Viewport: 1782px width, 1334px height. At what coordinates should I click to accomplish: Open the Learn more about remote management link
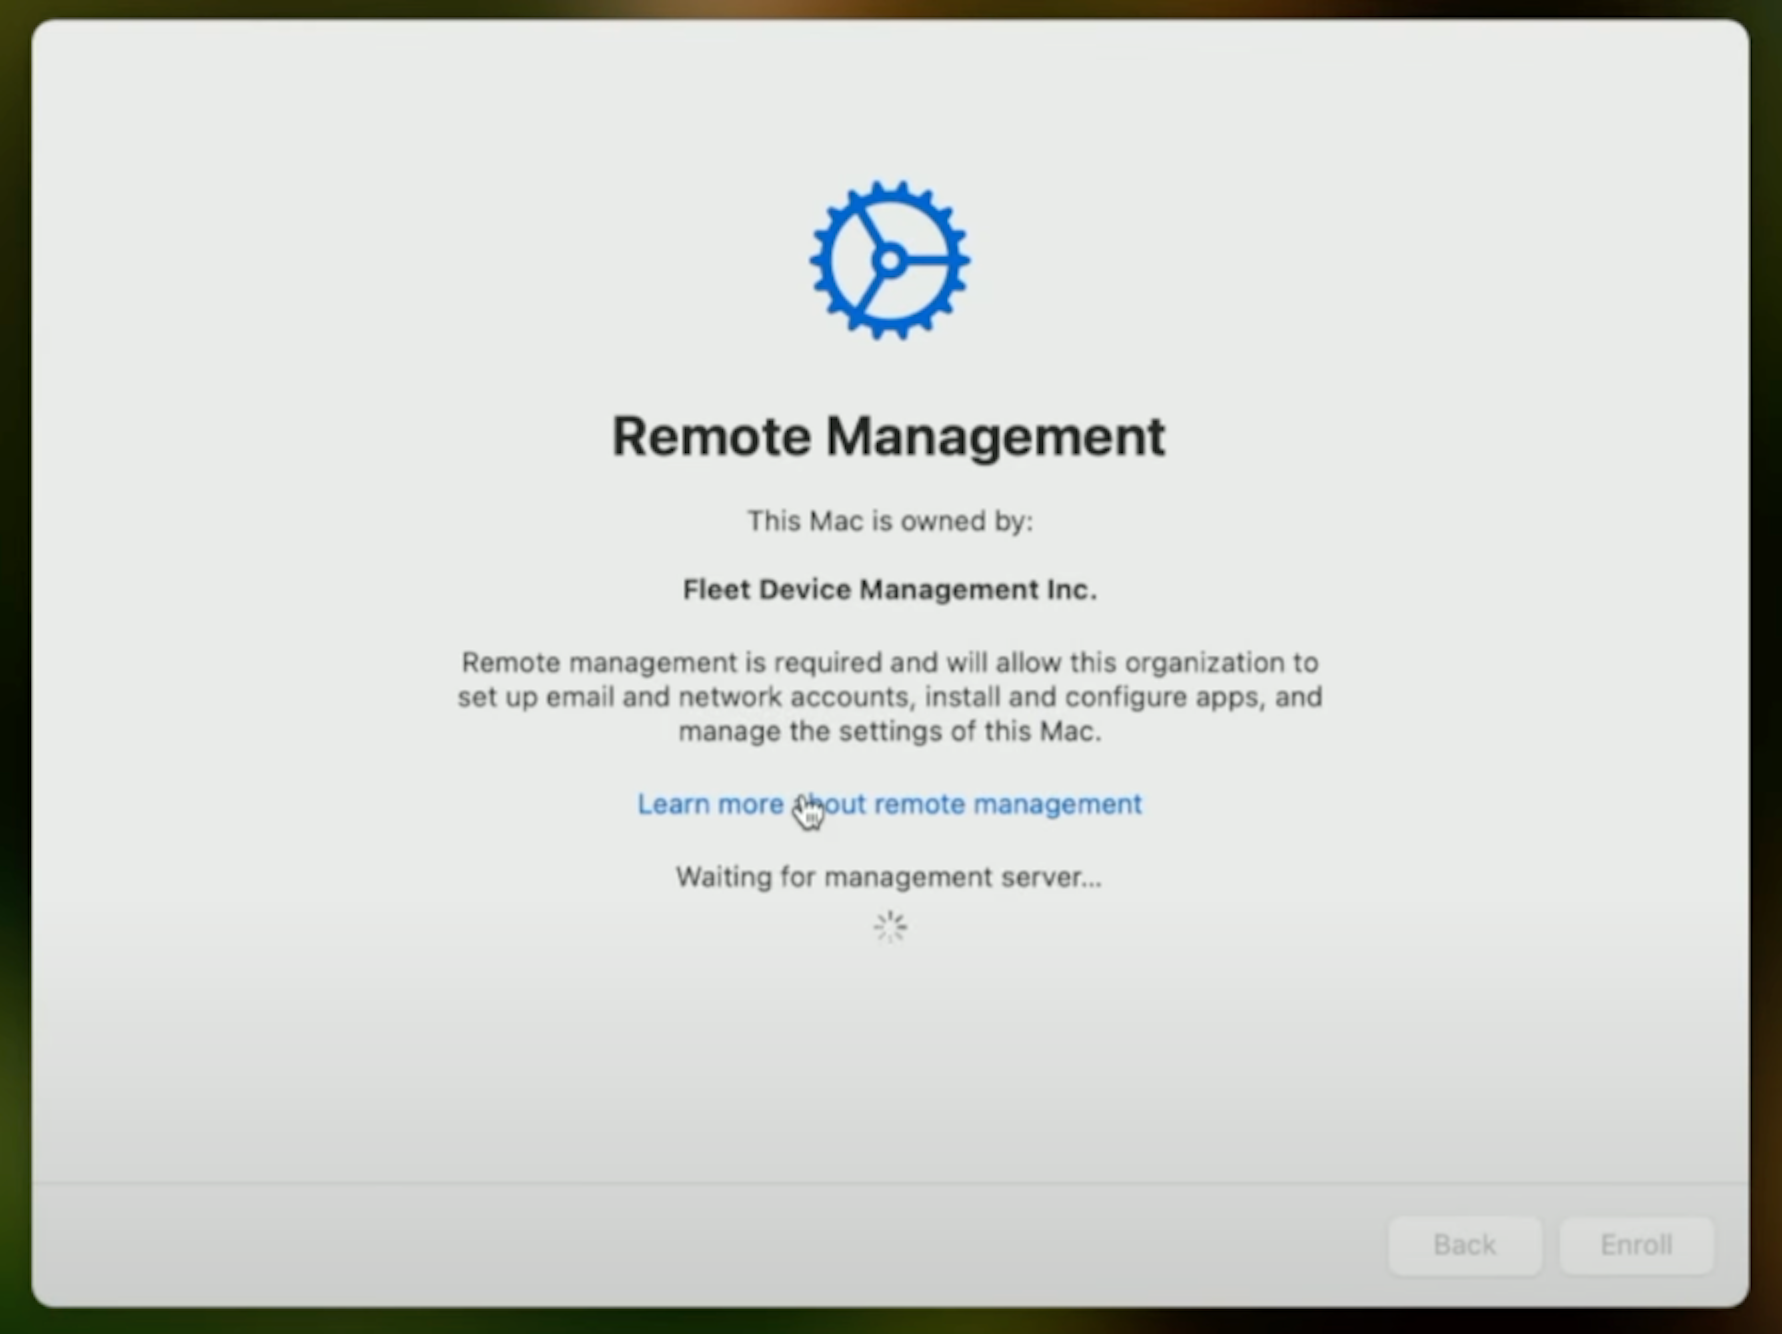(889, 804)
